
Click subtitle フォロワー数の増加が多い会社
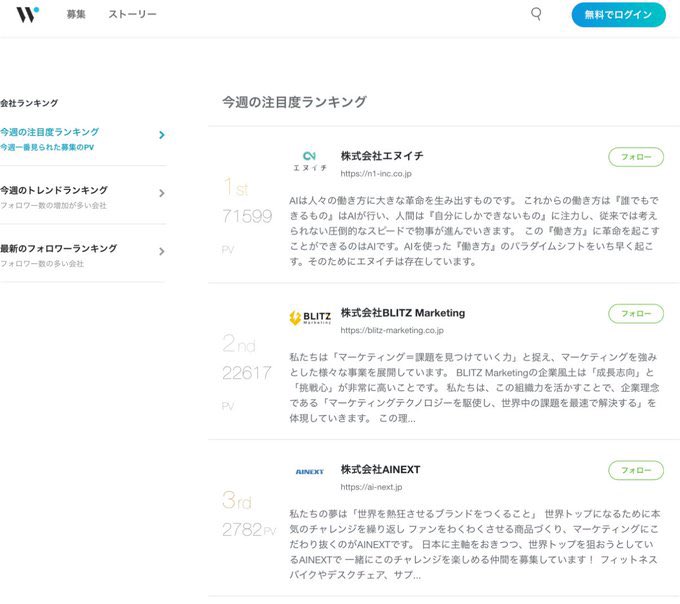coord(53,206)
